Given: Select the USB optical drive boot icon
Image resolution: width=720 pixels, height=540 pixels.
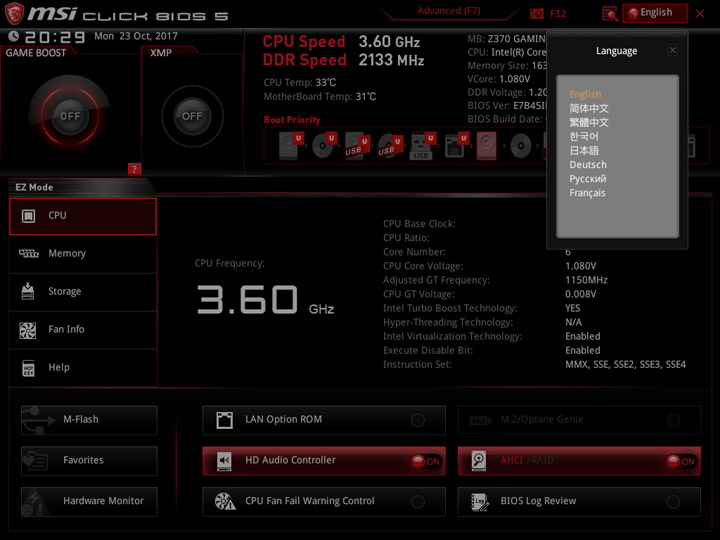Looking at the screenshot, I should [390, 146].
